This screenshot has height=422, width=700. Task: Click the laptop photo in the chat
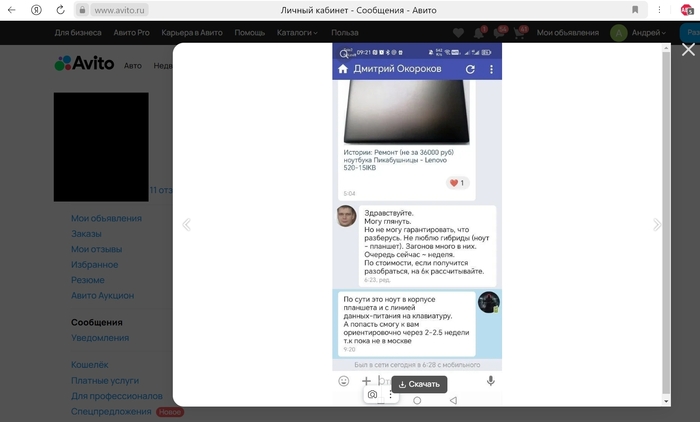tap(407, 112)
